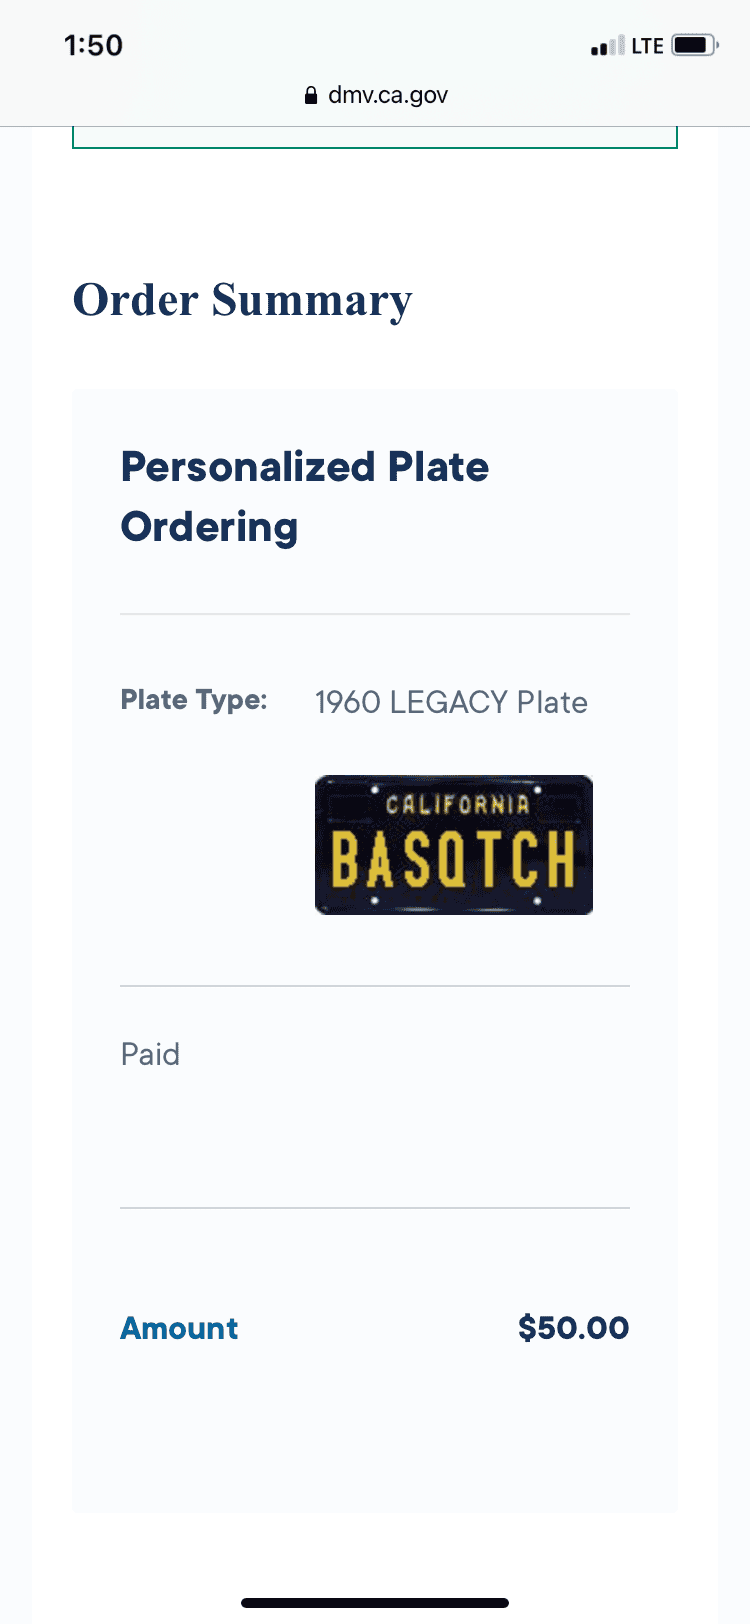The width and height of the screenshot is (750, 1624).
Task: Tap the Paid status text
Action: tap(150, 1054)
